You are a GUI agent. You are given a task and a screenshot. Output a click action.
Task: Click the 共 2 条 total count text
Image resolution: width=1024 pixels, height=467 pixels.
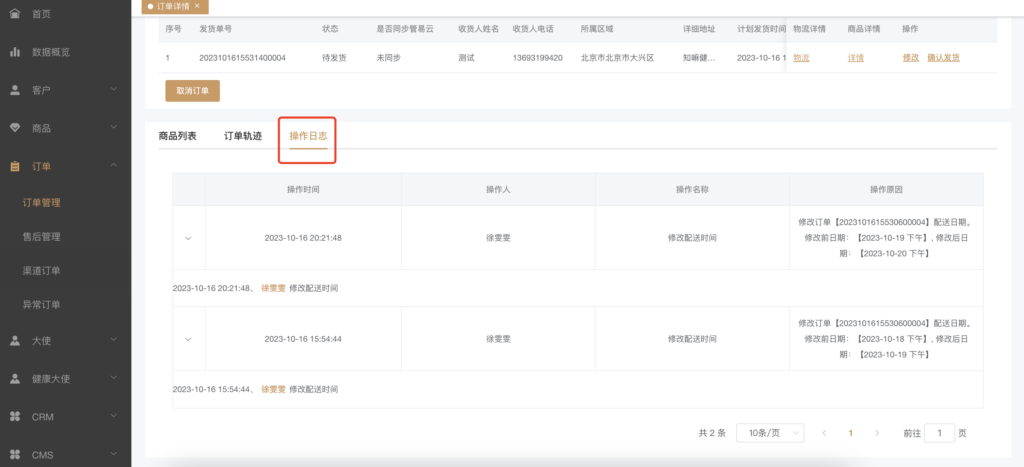pos(712,433)
